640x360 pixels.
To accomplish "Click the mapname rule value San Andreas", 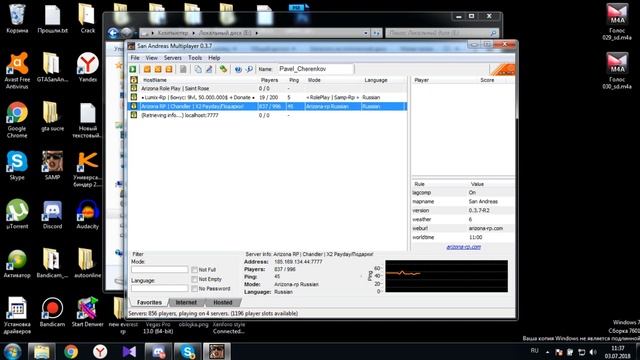I will (483, 201).
